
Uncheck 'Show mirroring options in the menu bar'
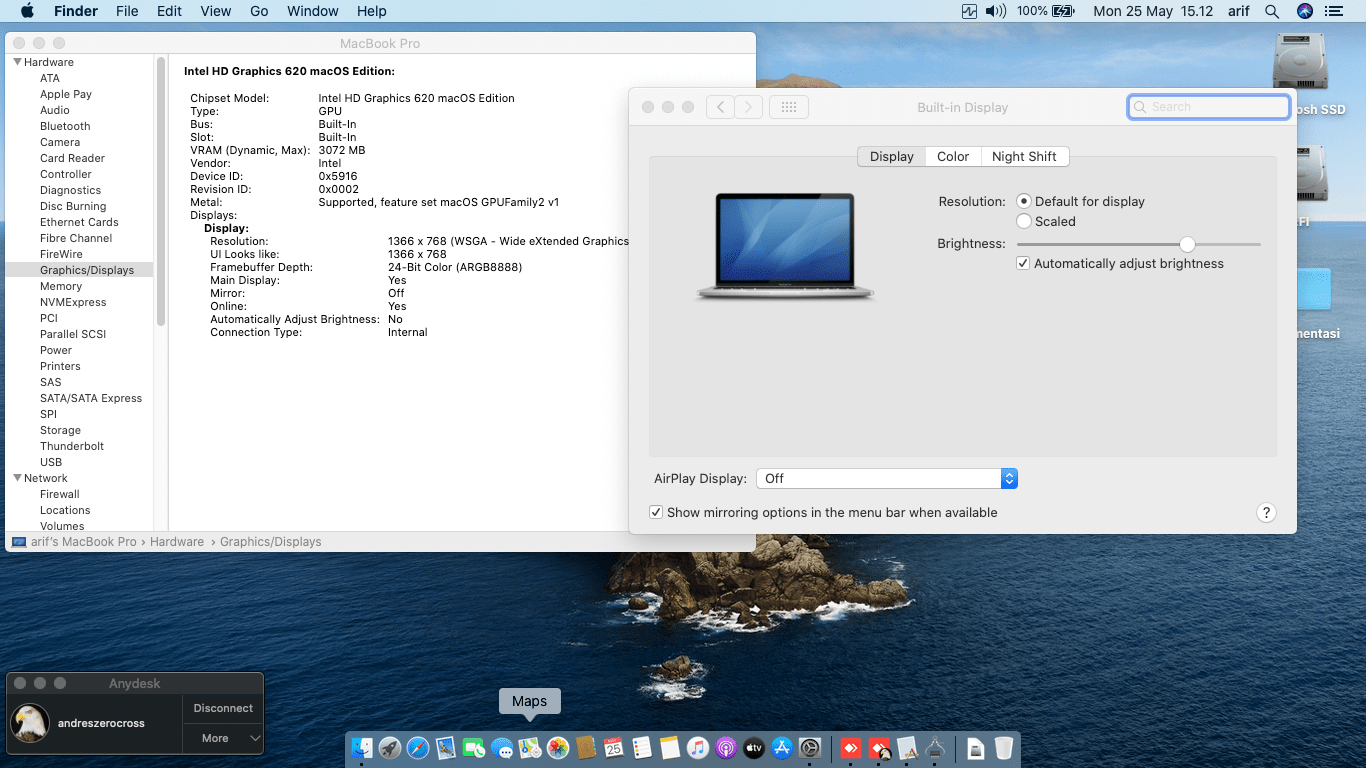point(656,512)
